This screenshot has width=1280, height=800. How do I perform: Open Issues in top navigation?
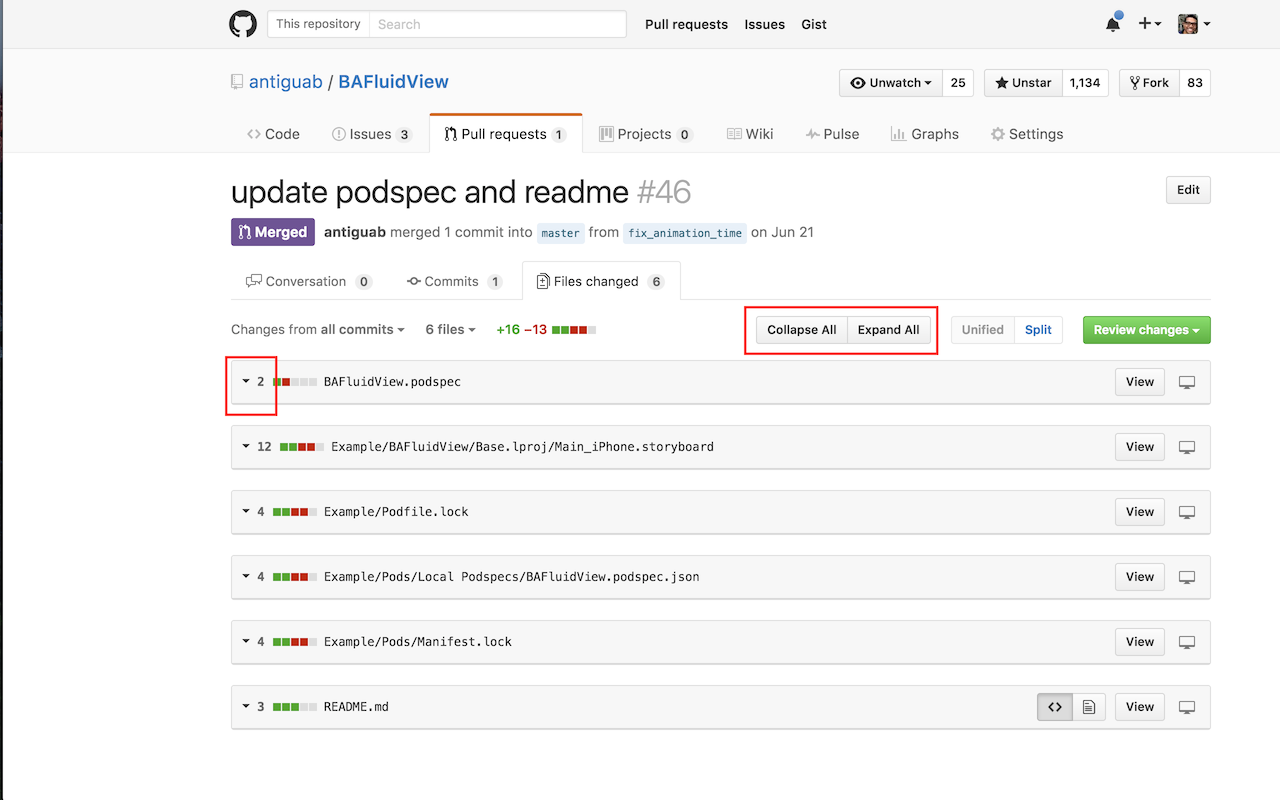click(x=764, y=24)
